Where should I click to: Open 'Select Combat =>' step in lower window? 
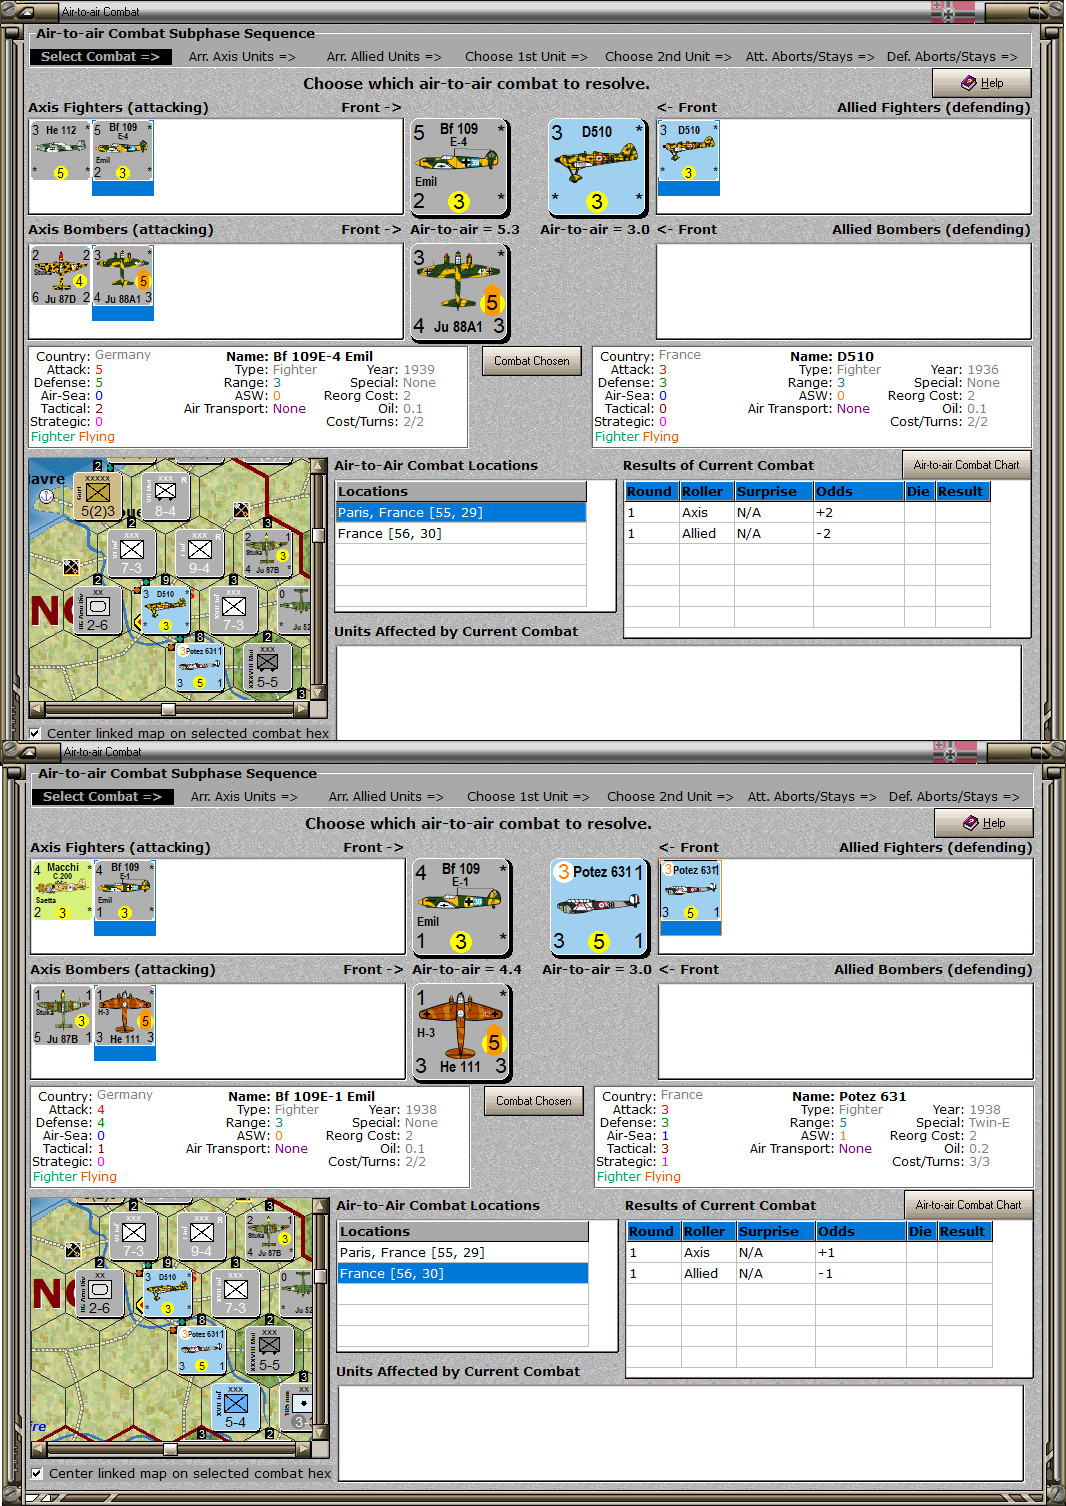pyautogui.click(x=102, y=797)
